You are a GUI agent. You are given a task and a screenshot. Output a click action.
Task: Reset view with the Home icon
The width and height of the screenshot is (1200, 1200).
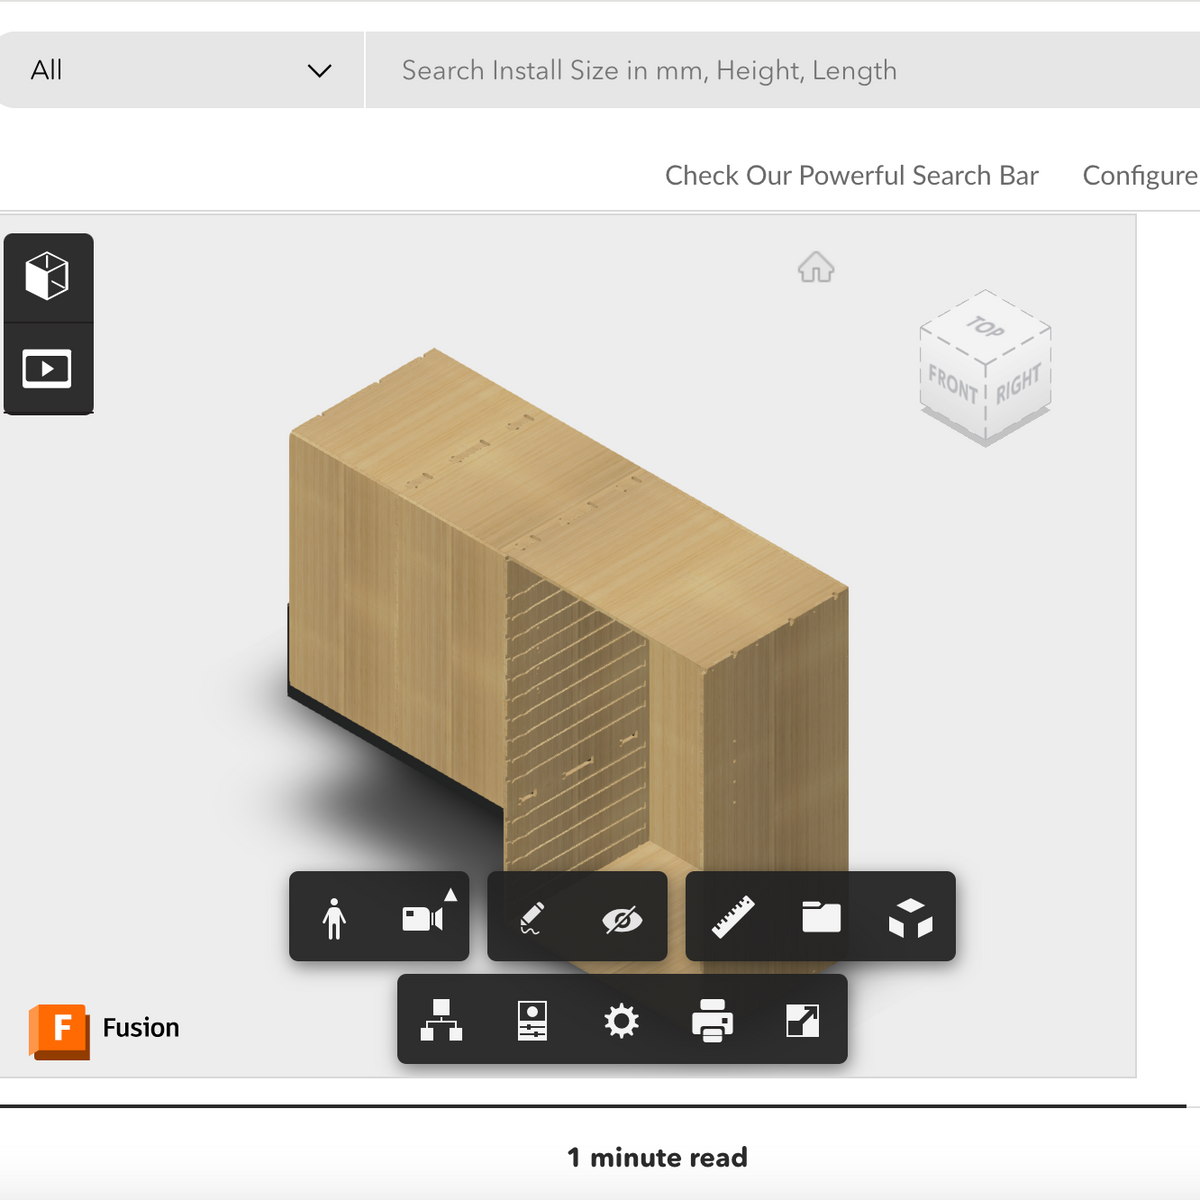(x=816, y=267)
